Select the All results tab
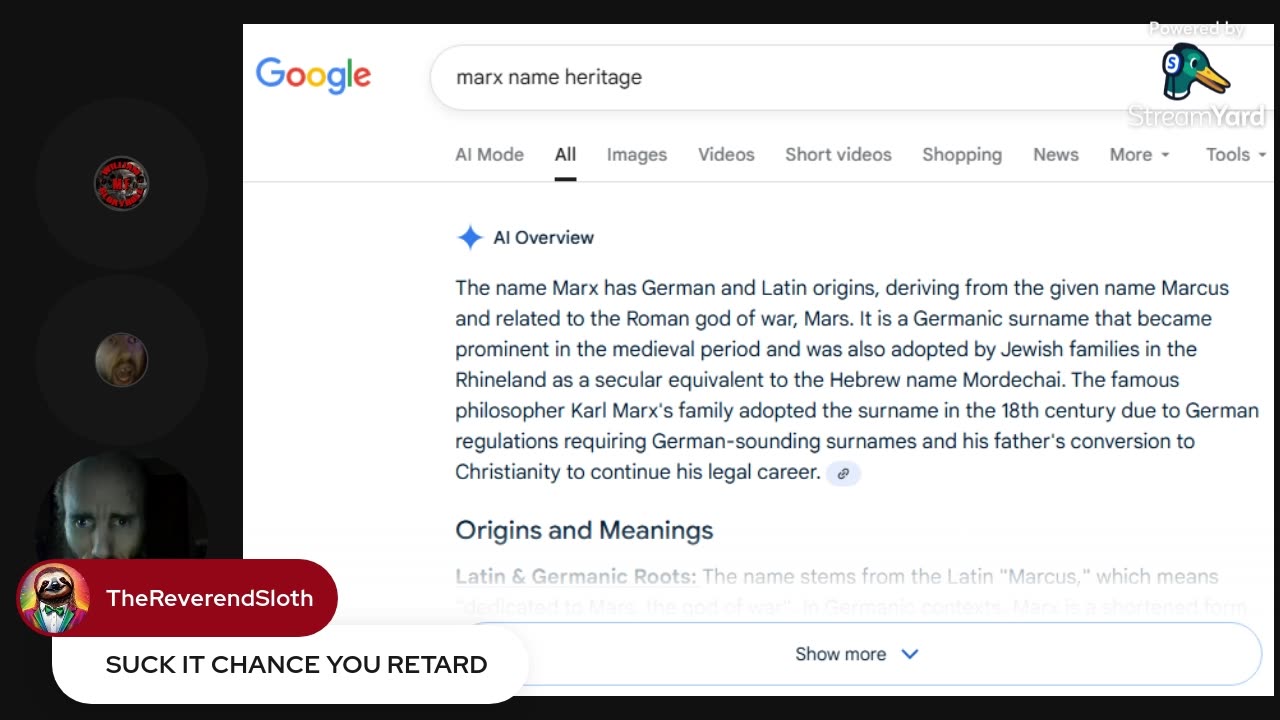Viewport: 1280px width, 720px height. tap(565, 154)
